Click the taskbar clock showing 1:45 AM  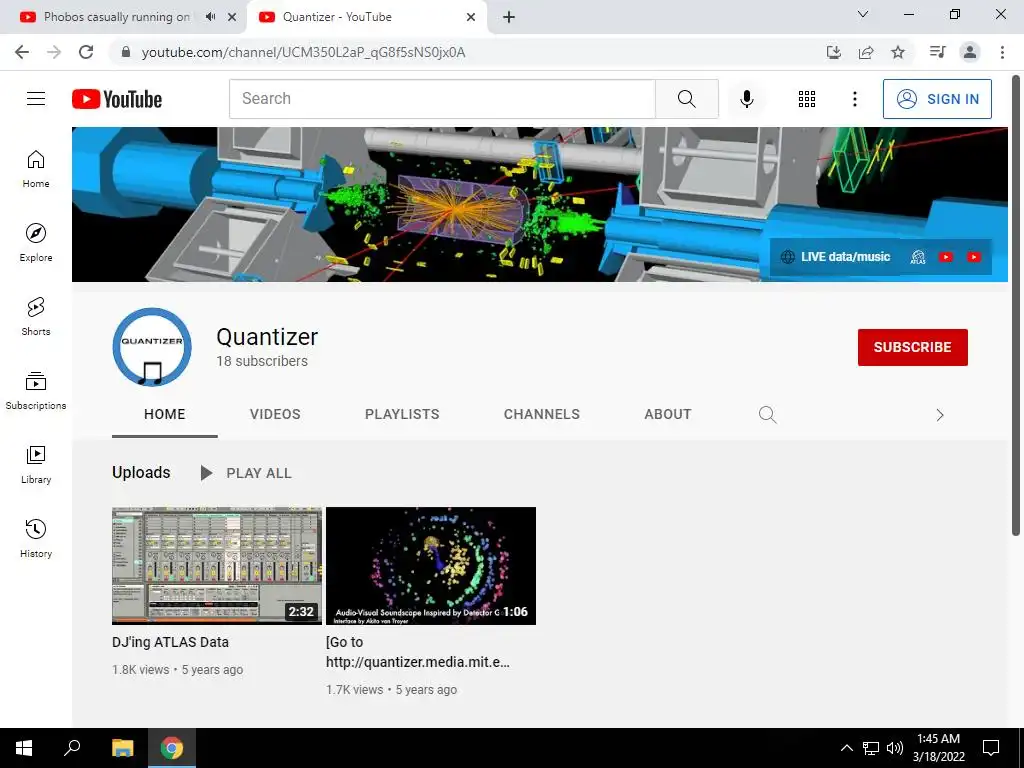tap(938, 748)
